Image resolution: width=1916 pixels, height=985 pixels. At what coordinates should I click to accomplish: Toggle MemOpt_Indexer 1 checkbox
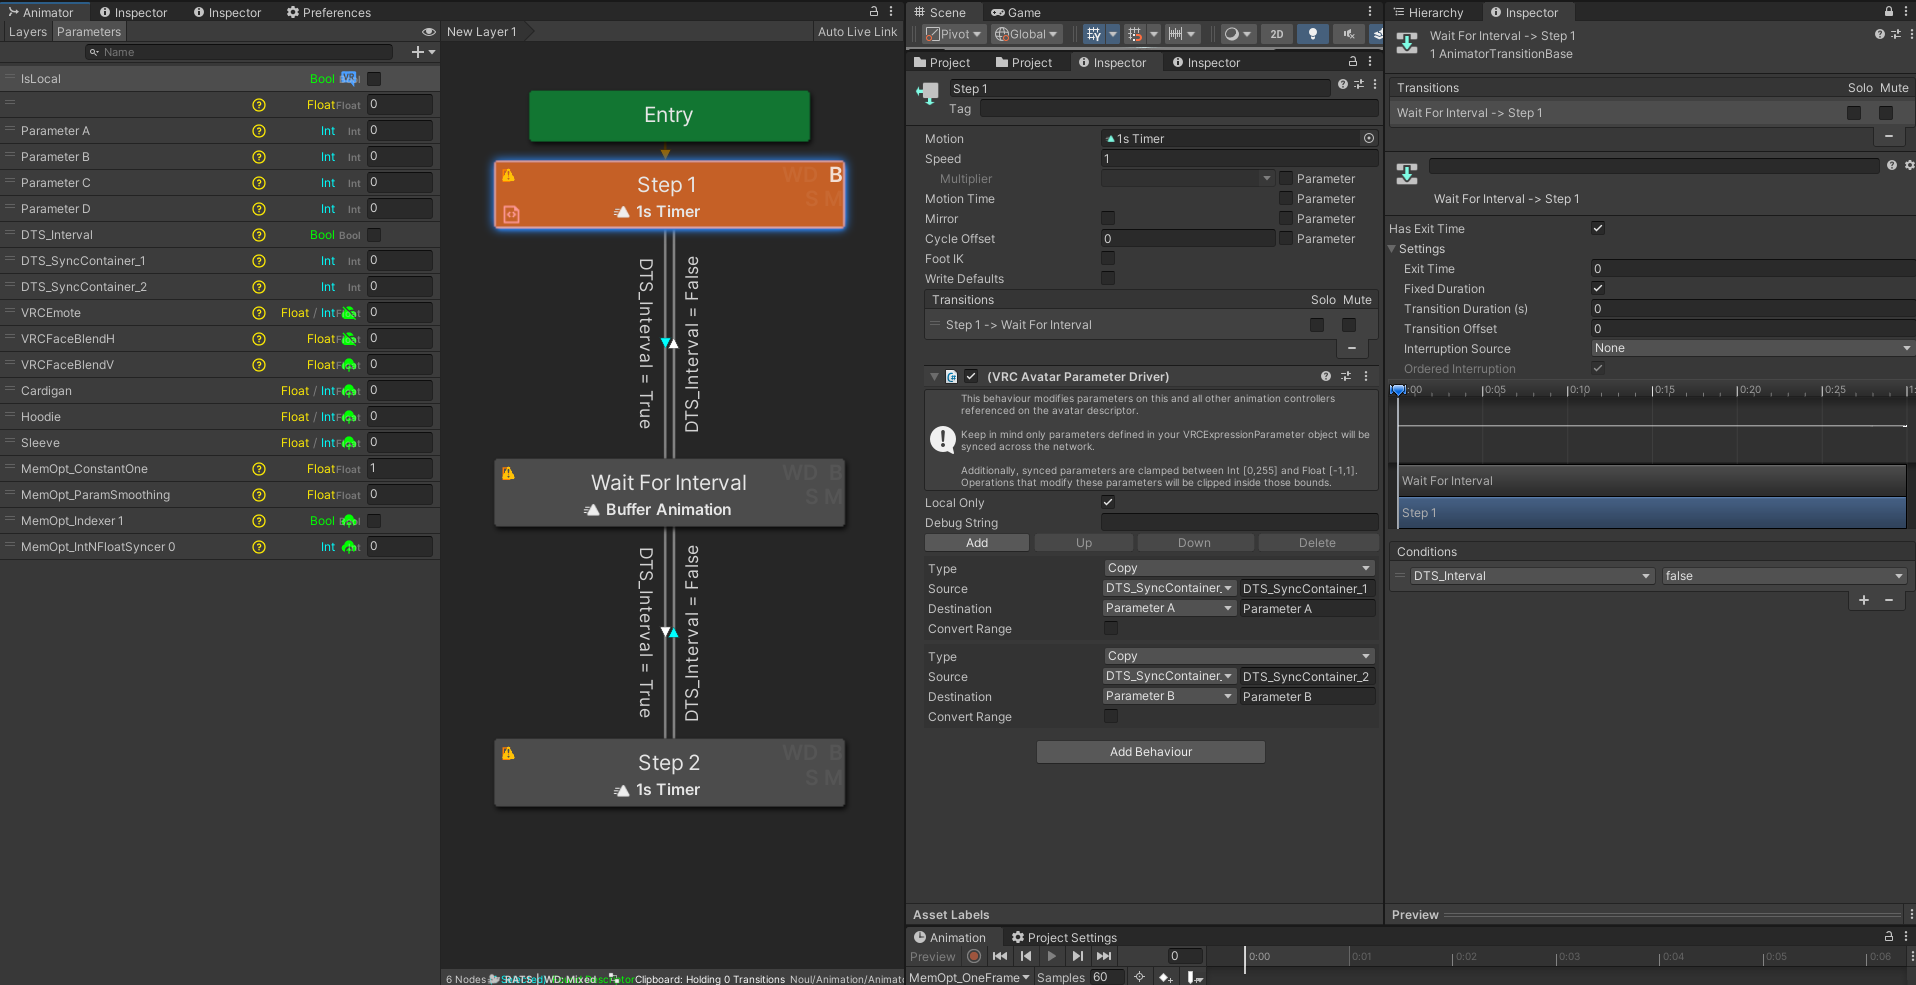(x=374, y=521)
